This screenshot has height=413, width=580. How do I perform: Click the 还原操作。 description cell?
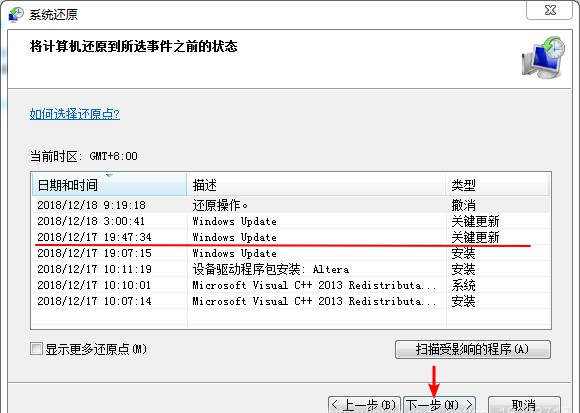220,205
